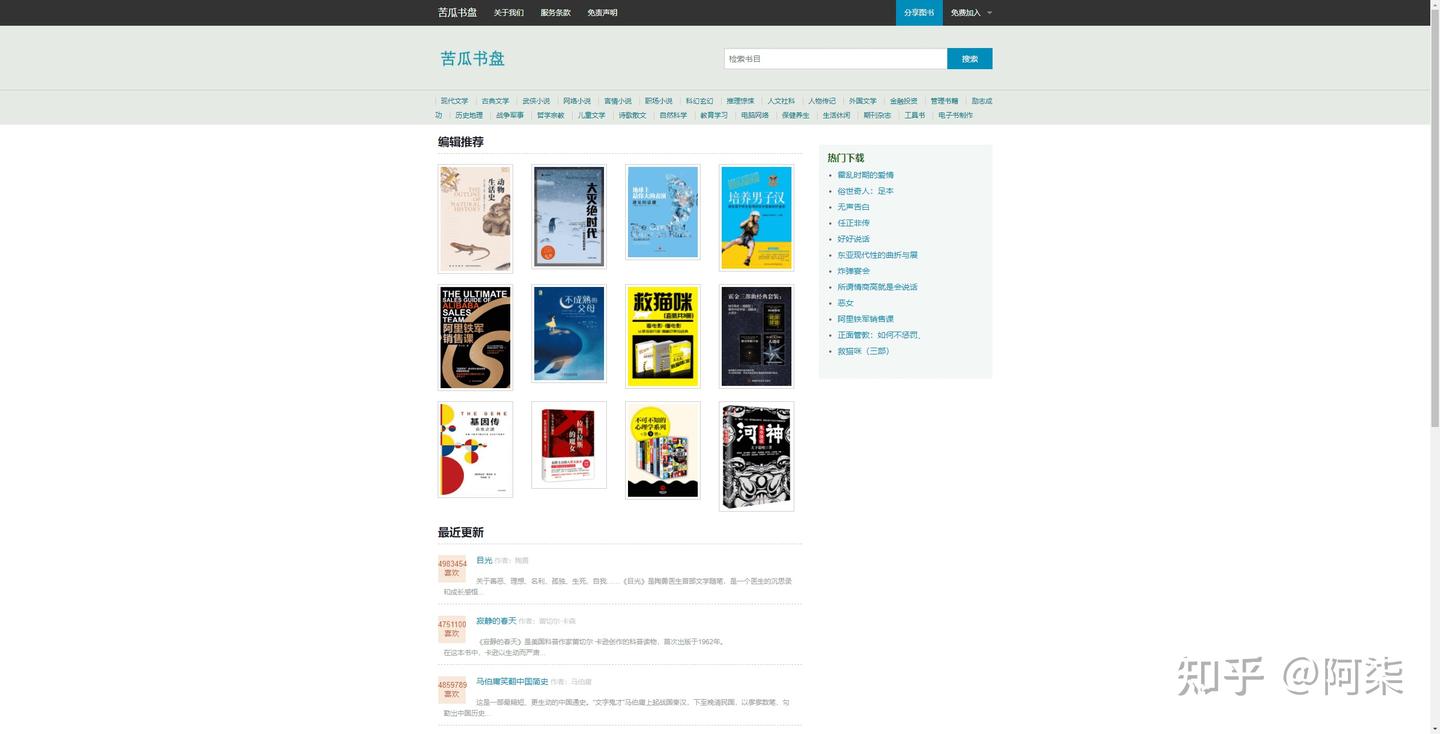This screenshot has height=734, width=1440.
Task: Open the 培养男子汉 book cover
Action: (756, 217)
